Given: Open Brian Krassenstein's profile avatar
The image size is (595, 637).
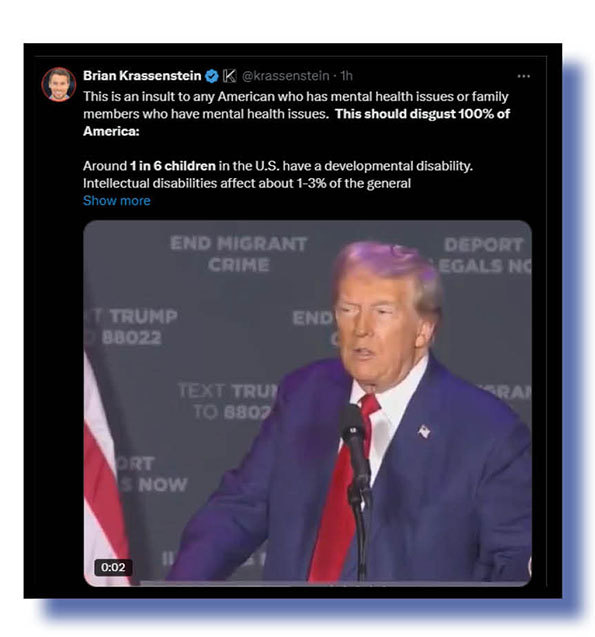Looking at the screenshot, I should click(x=58, y=84).
